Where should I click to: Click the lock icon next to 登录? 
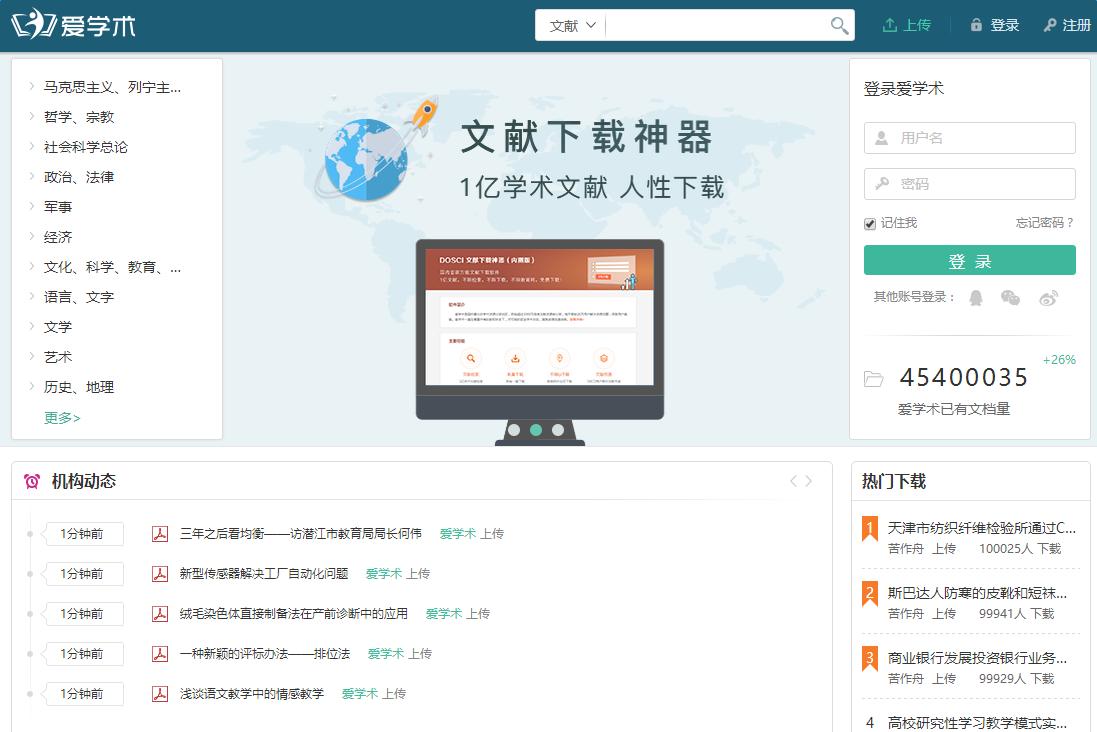977,25
